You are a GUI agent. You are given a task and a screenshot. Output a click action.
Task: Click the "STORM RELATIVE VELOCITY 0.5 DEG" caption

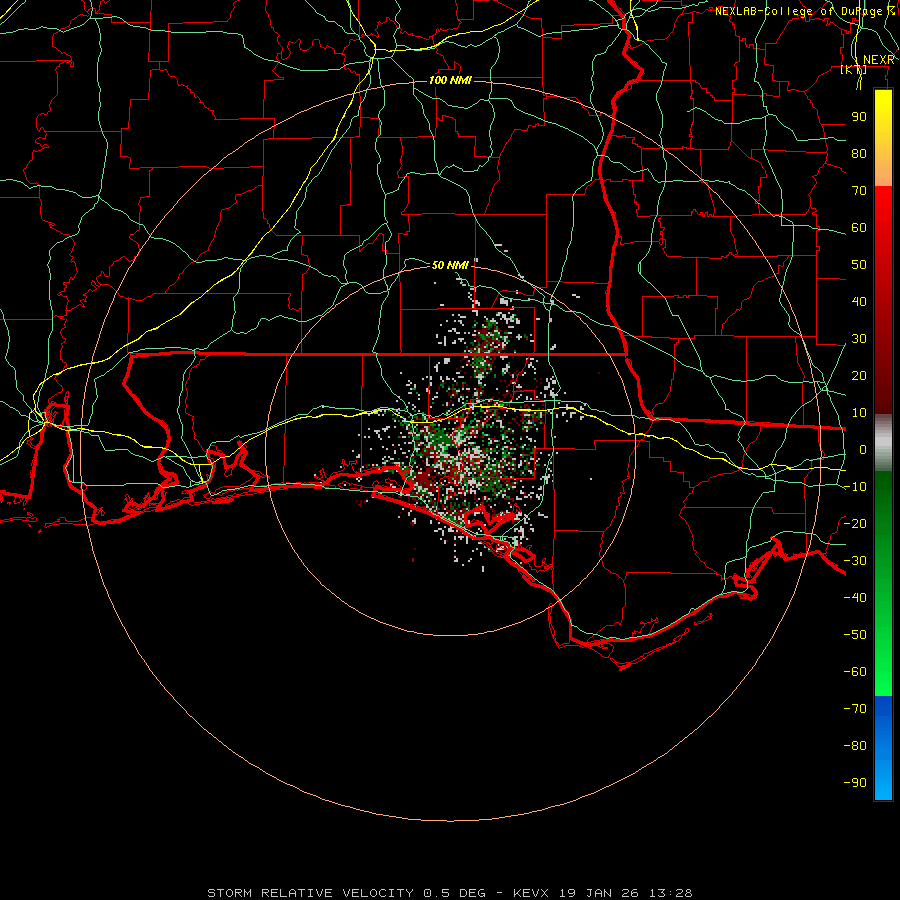coord(346,893)
